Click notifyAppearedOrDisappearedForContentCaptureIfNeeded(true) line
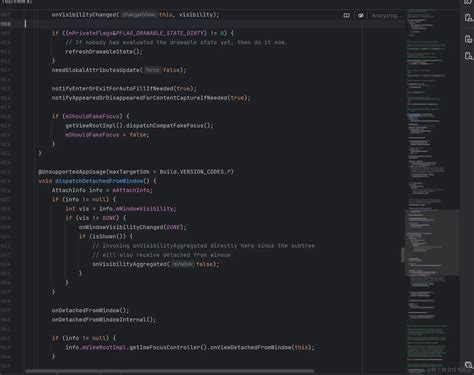The image size is (474, 375). coord(151,98)
